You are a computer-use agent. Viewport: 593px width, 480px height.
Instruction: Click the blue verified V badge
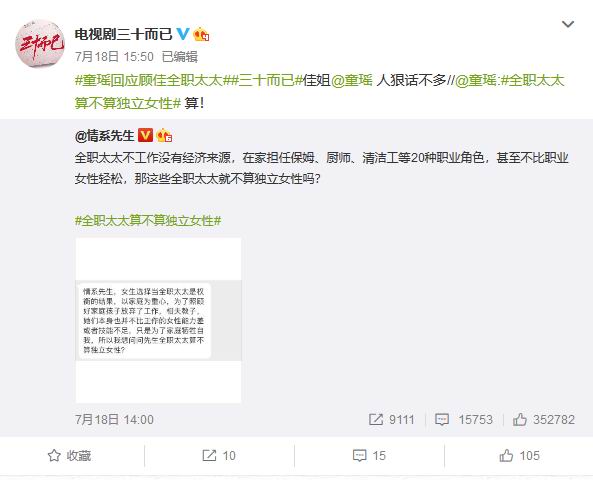pyautogui.click(x=183, y=34)
